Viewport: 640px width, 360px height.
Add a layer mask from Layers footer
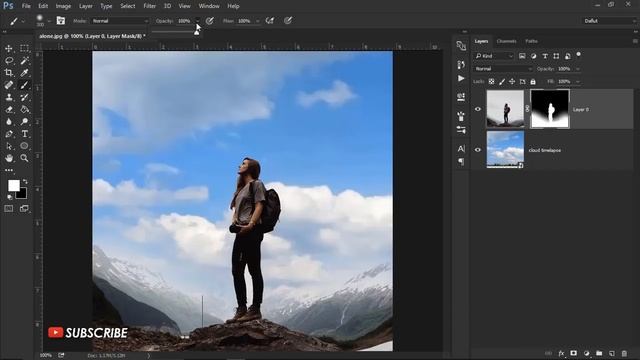click(573, 353)
